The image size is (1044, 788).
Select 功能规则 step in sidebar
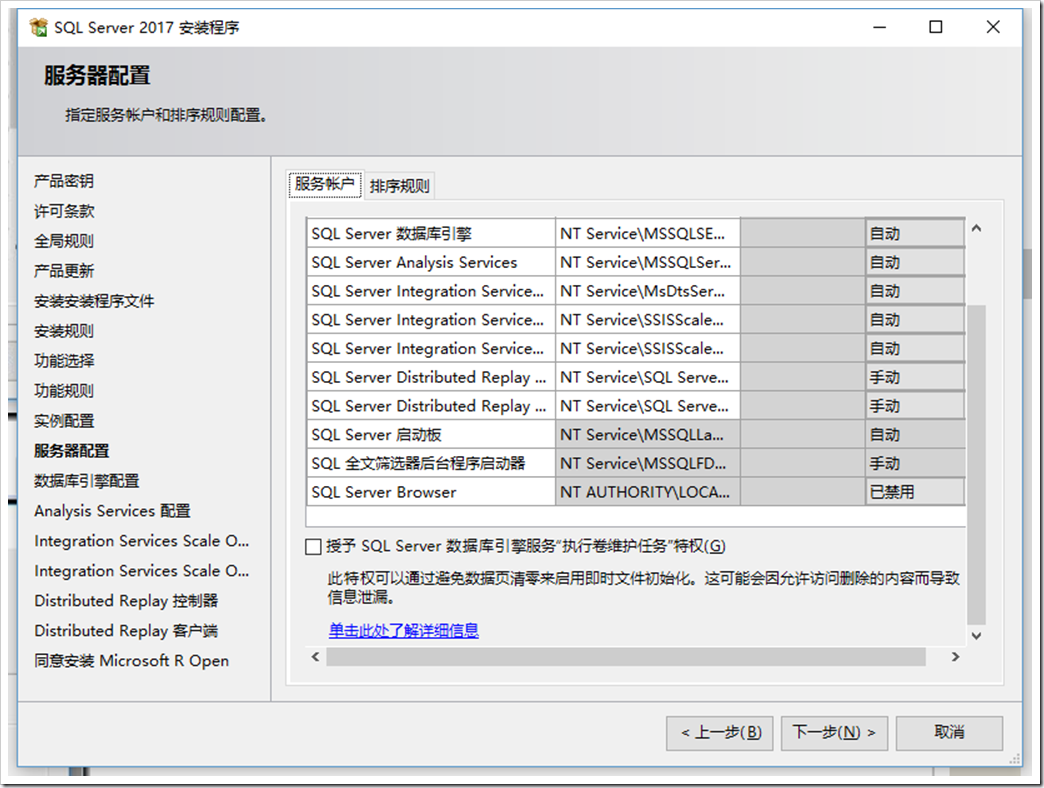tap(64, 391)
